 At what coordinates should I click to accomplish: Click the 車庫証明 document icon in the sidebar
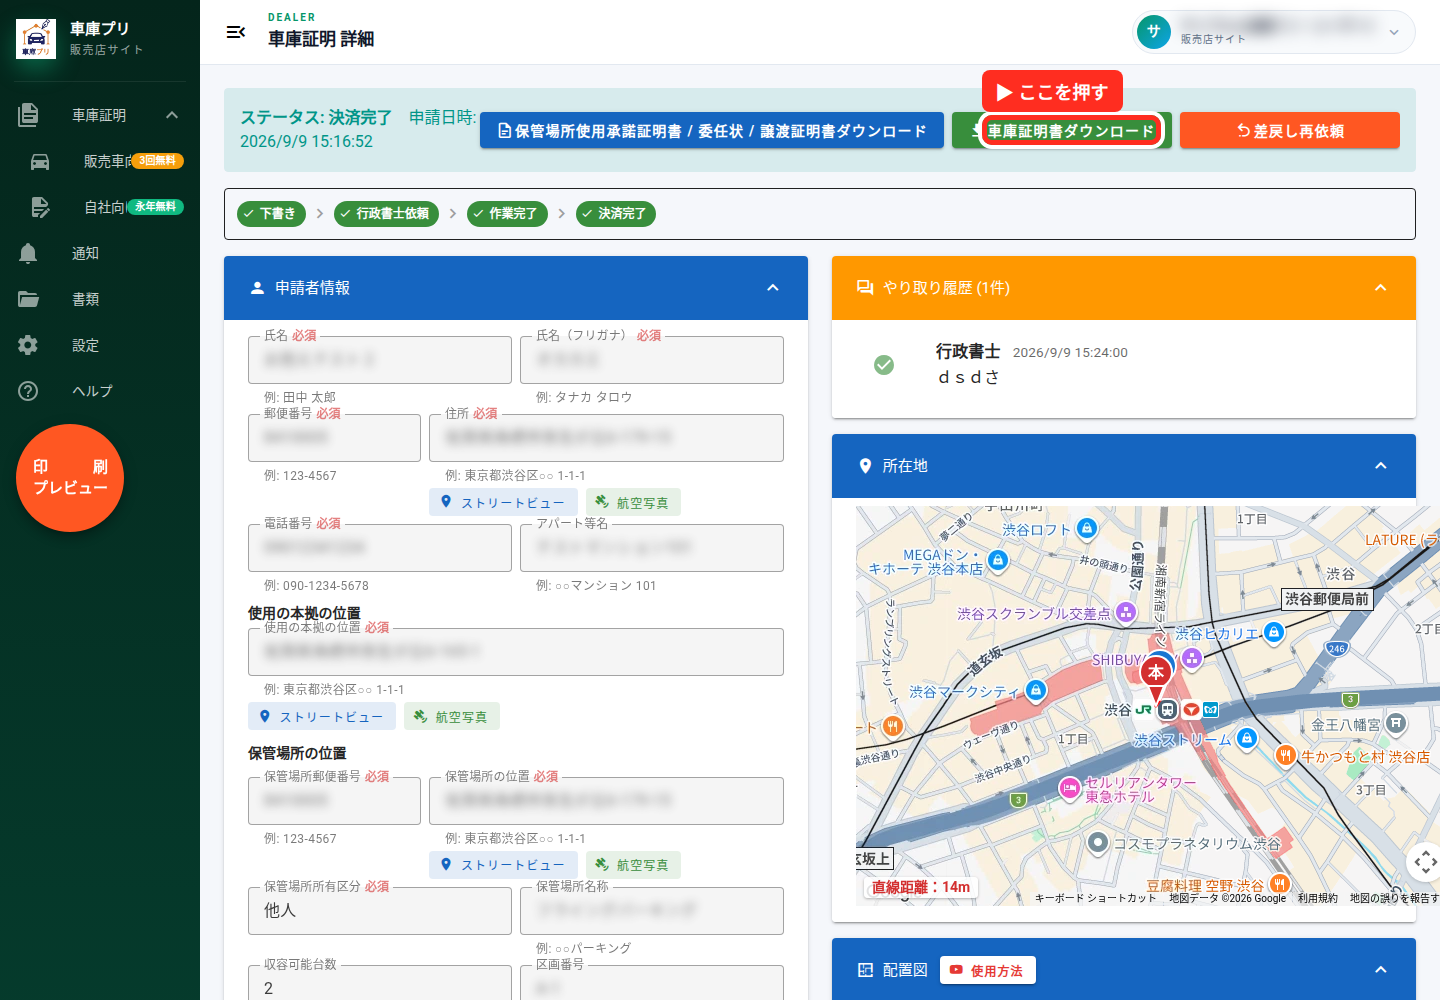click(x=28, y=115)
